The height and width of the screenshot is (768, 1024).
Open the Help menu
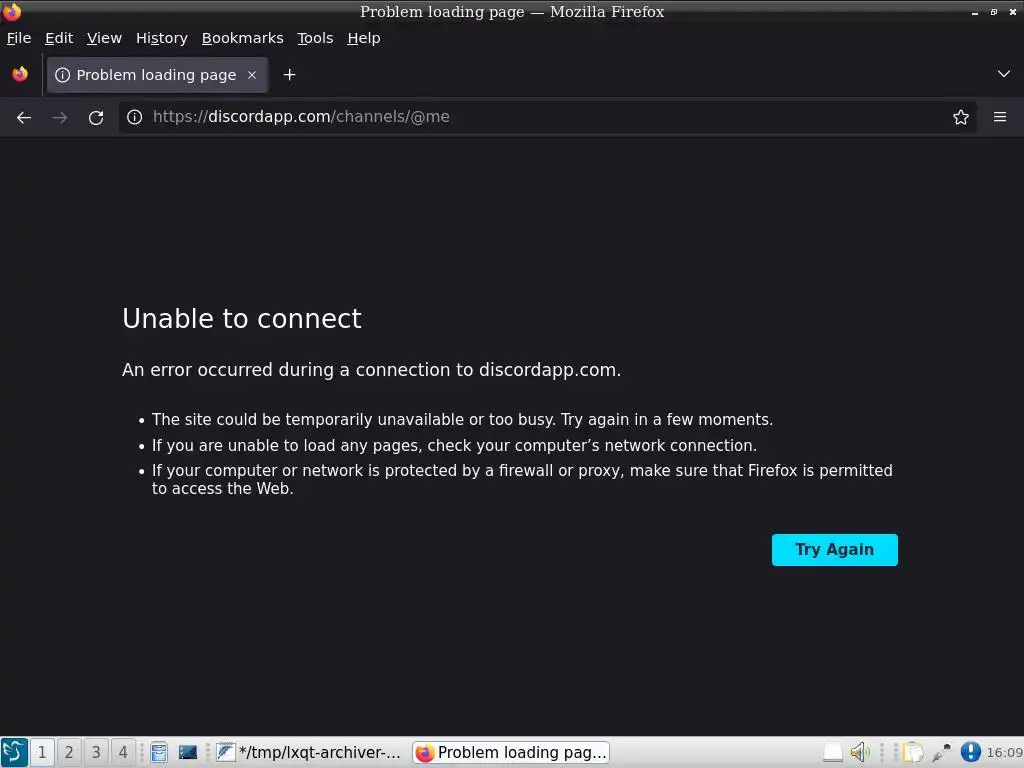click(x=364, y=38)
